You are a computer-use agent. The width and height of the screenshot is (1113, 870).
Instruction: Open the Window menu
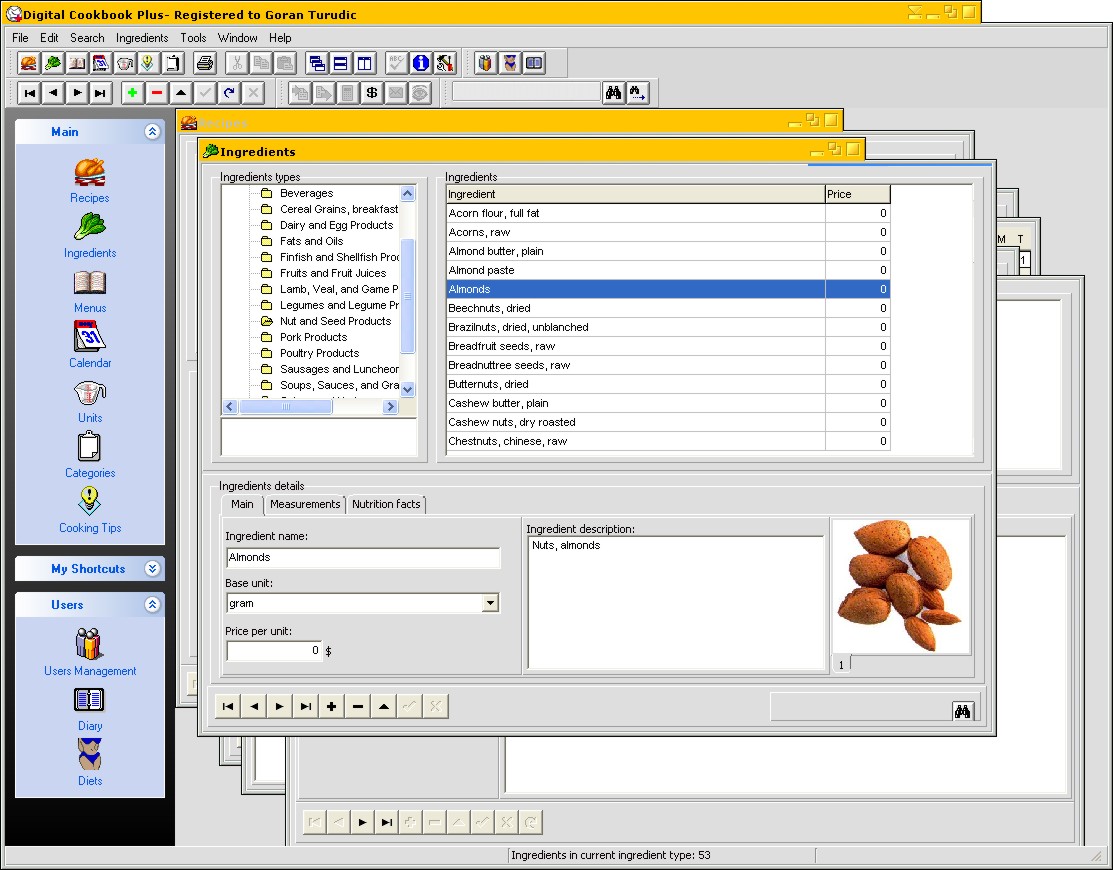pyautogui.click(x=237, y=38)
